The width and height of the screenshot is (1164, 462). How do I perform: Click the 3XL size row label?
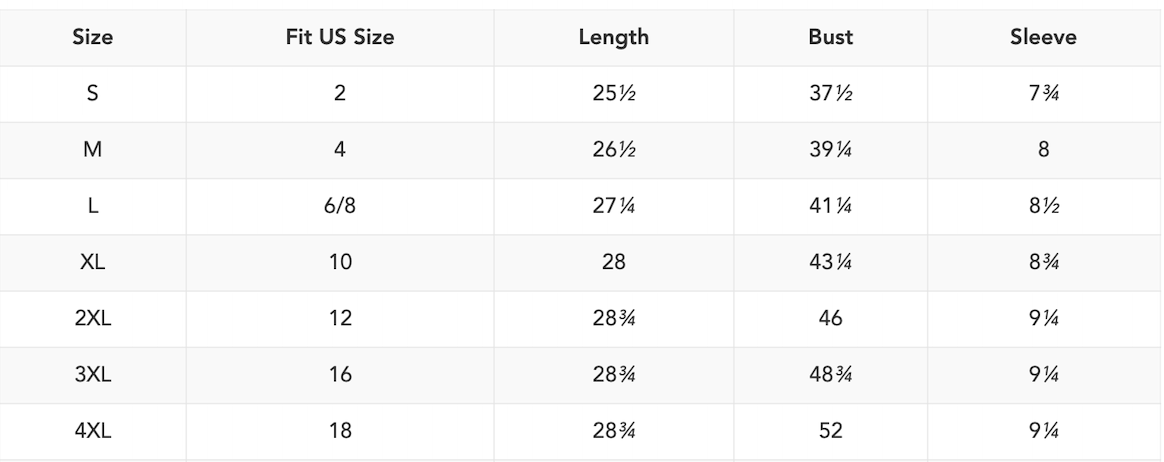[92, 375]
